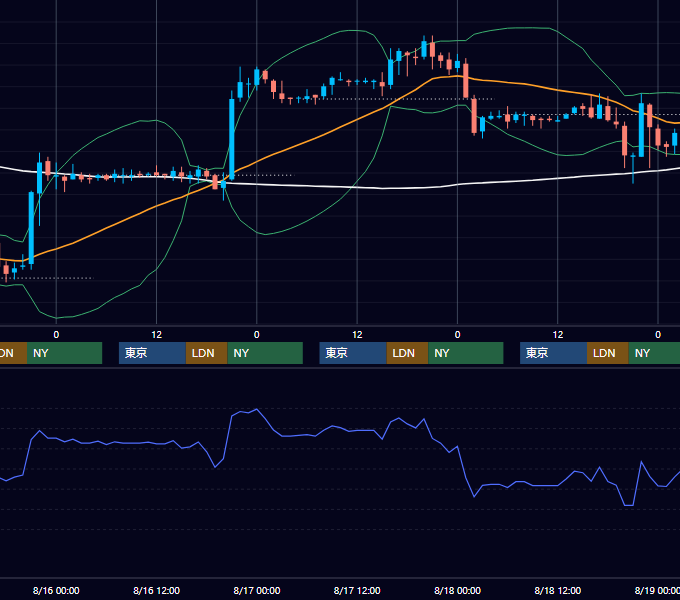Click the 8/18 00:00 date label

pyautogui.click(x=458, y=590)
